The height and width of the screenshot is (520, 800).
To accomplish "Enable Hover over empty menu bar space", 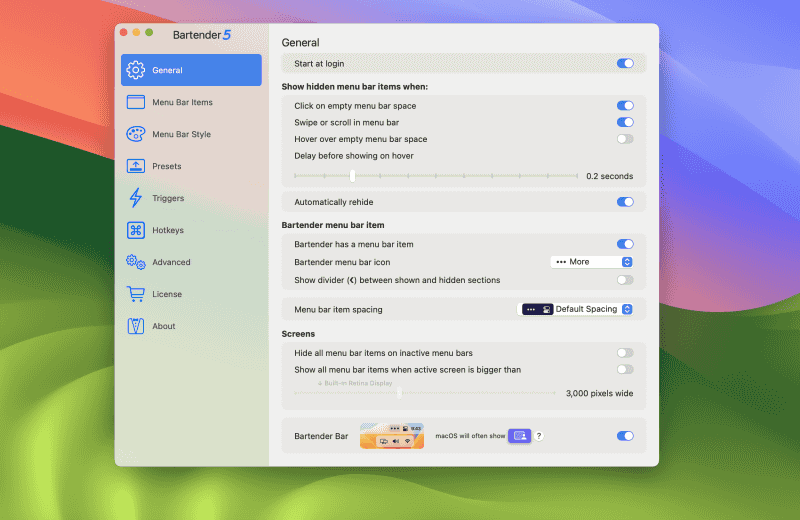I will [x=625, y=139].
